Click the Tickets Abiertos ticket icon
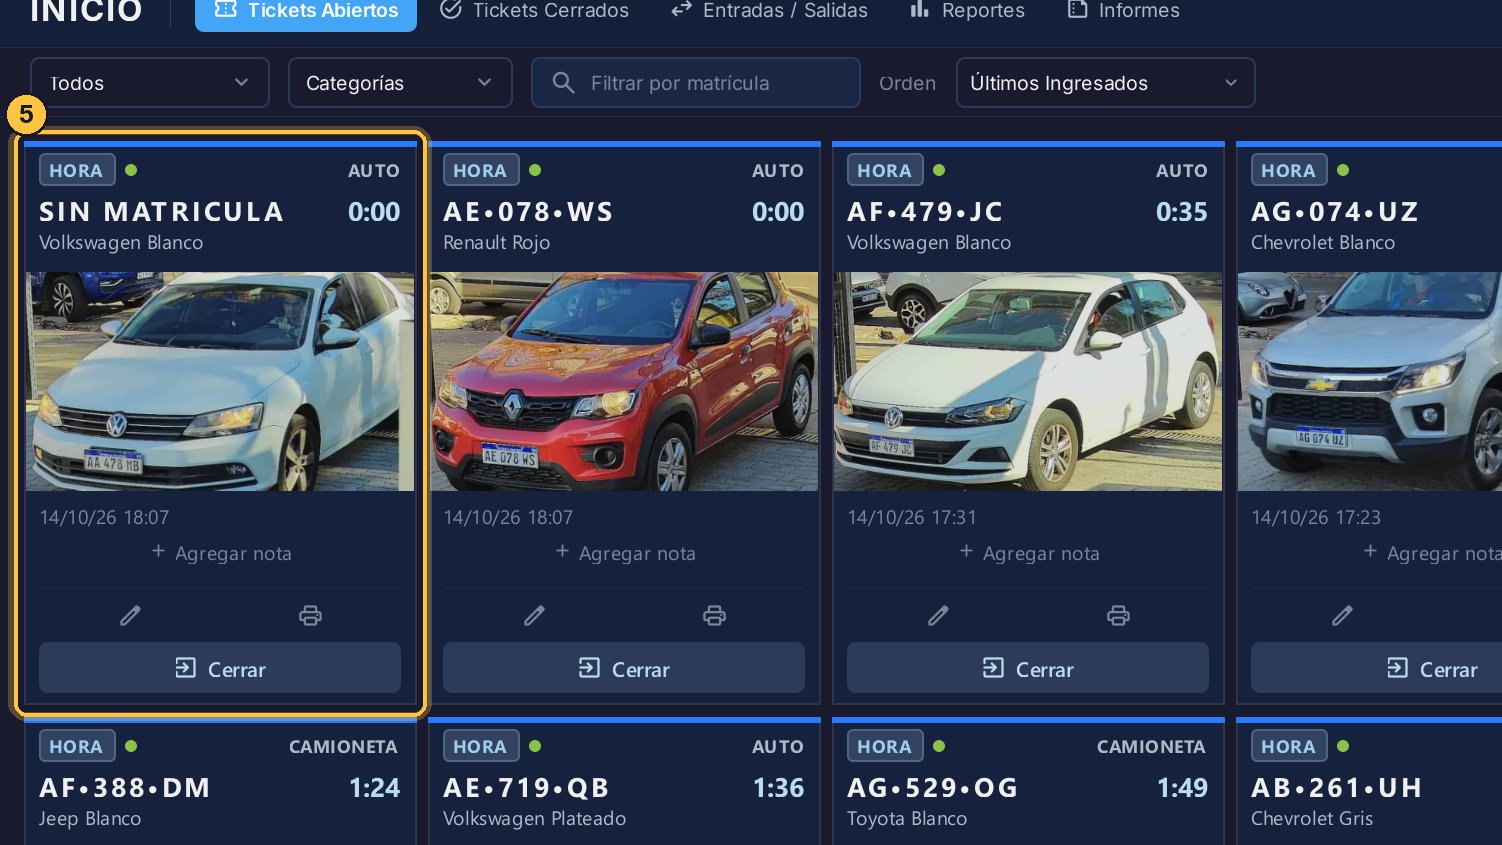The width and height of the screenshot is (1502, 845). pos(226,9)
